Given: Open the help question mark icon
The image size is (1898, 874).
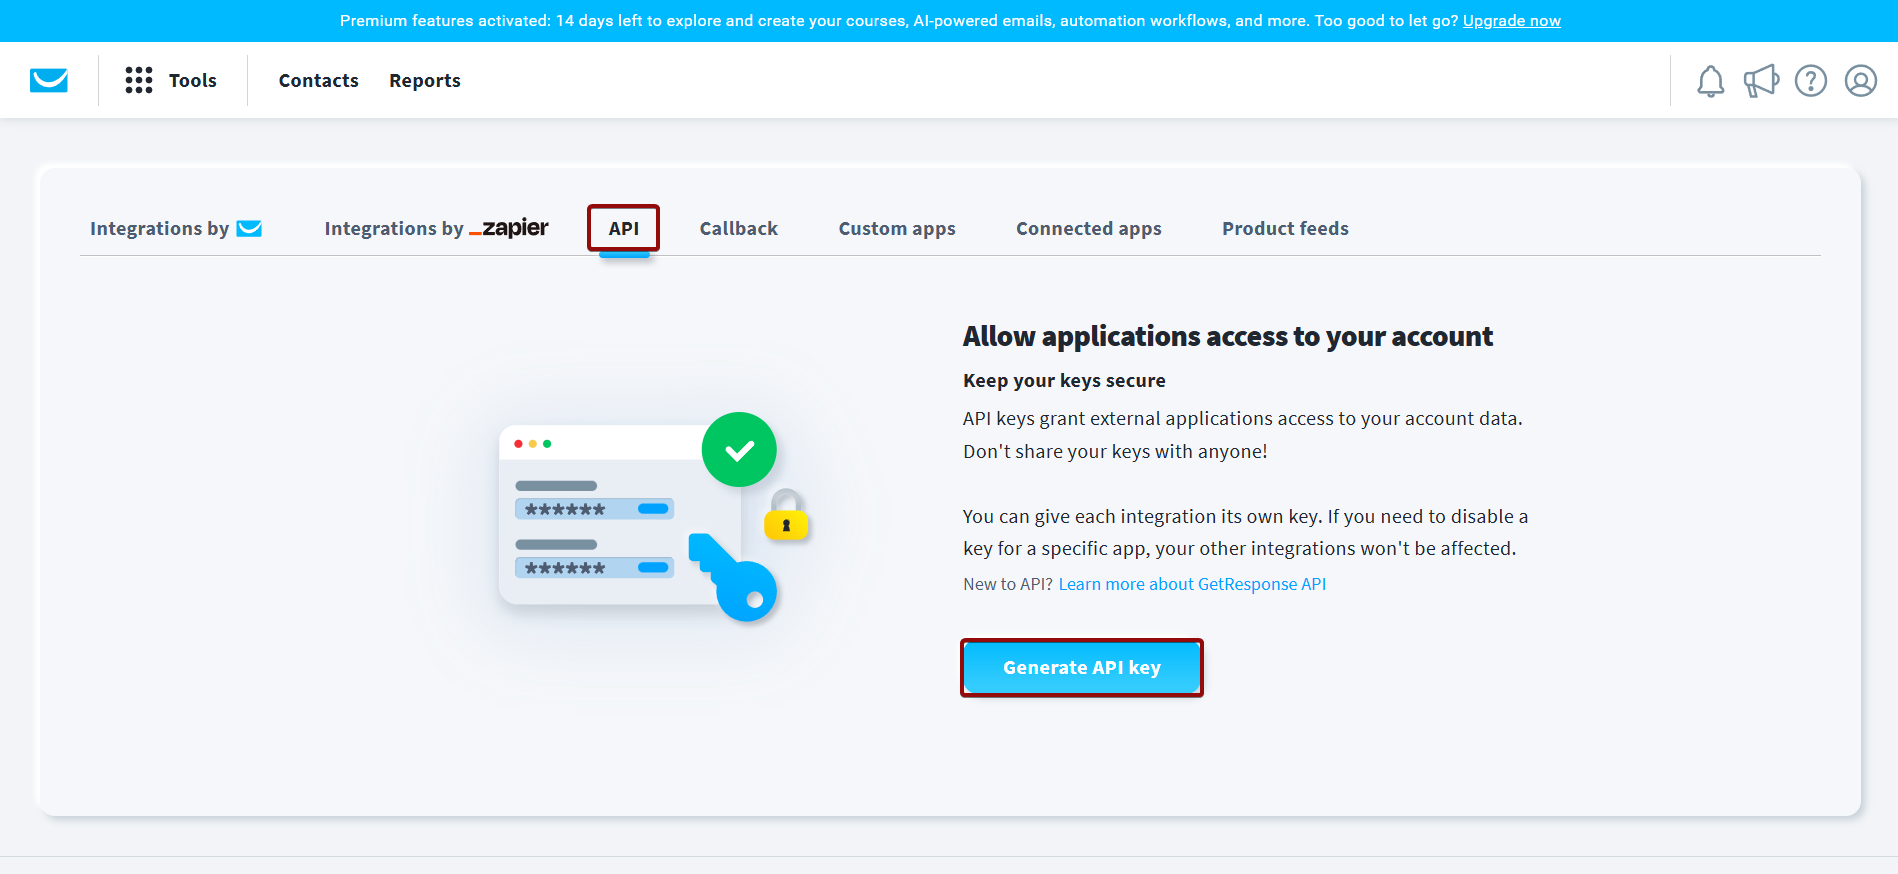Looking at the screenshot, I should coord(1810,81).
